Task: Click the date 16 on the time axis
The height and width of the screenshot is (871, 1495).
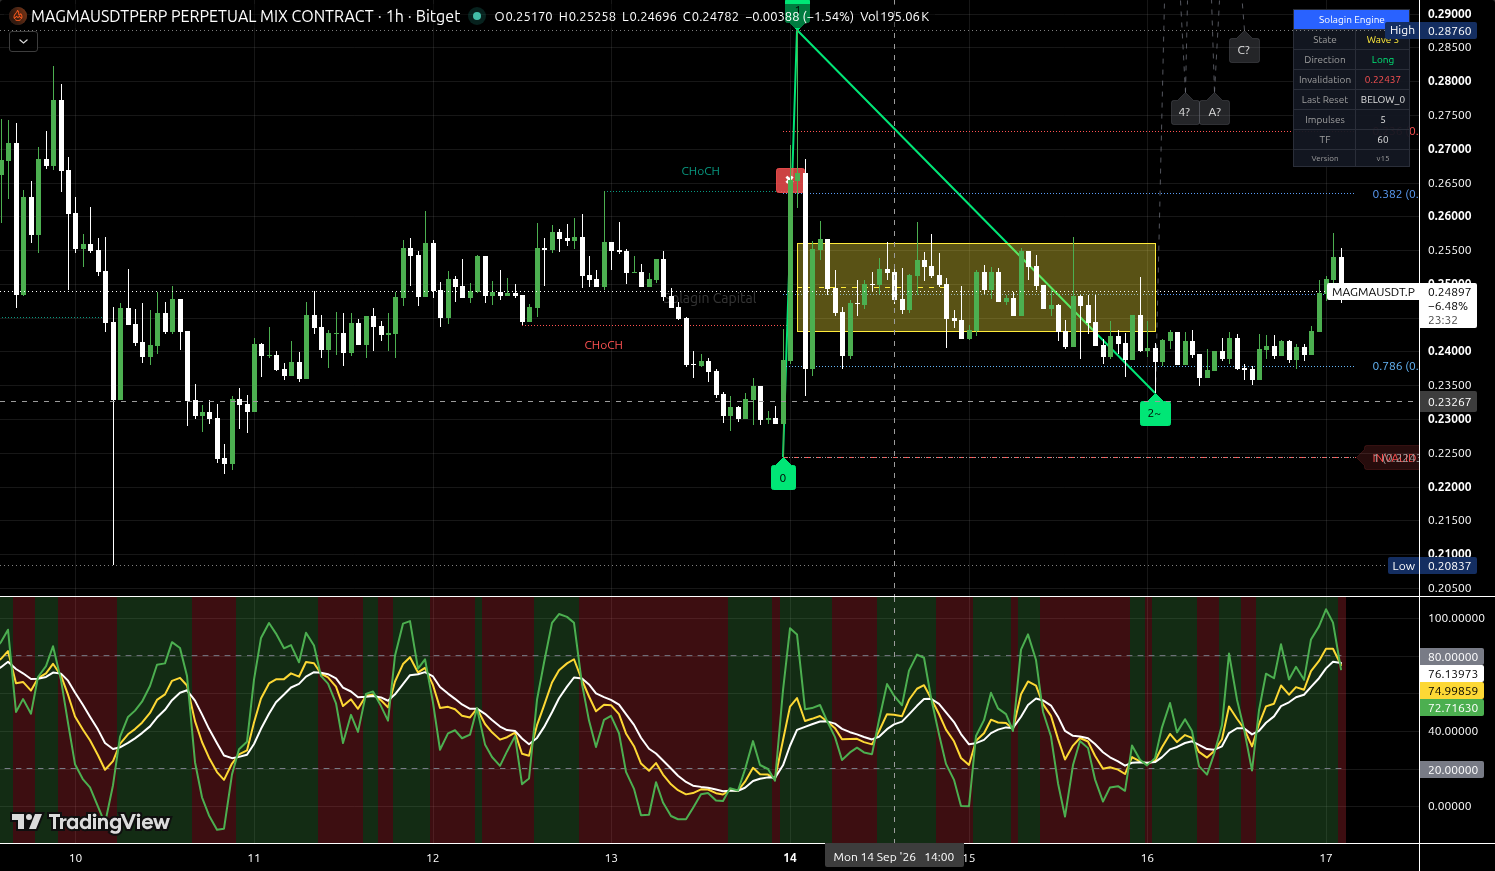Action: (x=1148, y=858)
